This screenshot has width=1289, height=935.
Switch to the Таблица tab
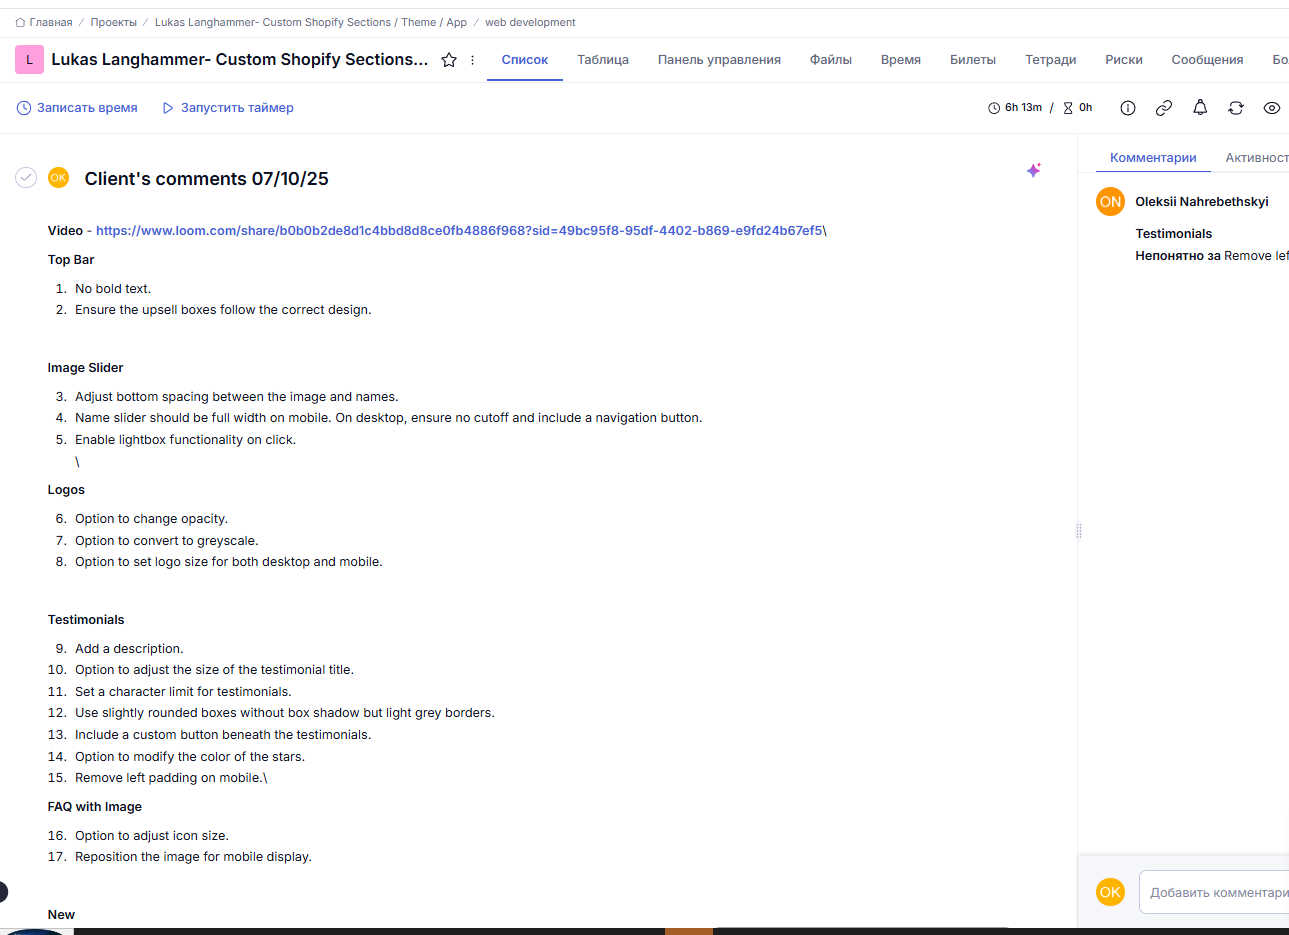[603, 60]
